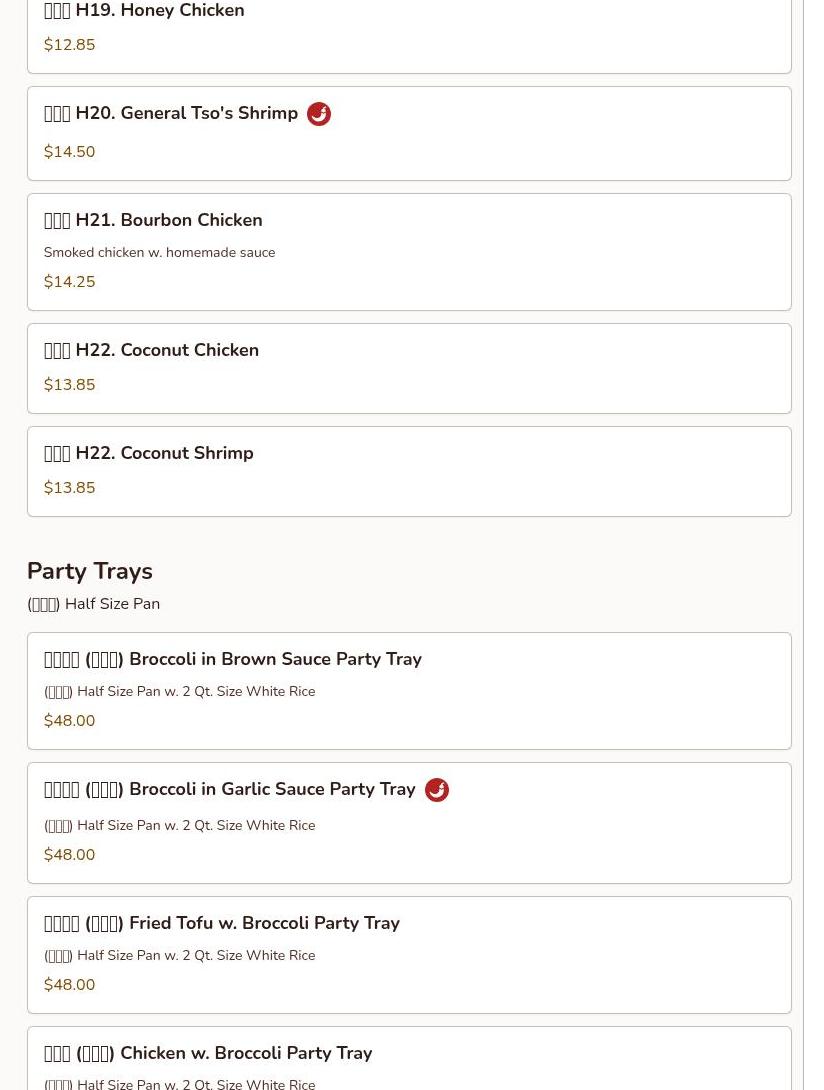Click spicy icon next to General Tso's Shrimp
Screen dimensions: 824x1090
tap(319, 114)
